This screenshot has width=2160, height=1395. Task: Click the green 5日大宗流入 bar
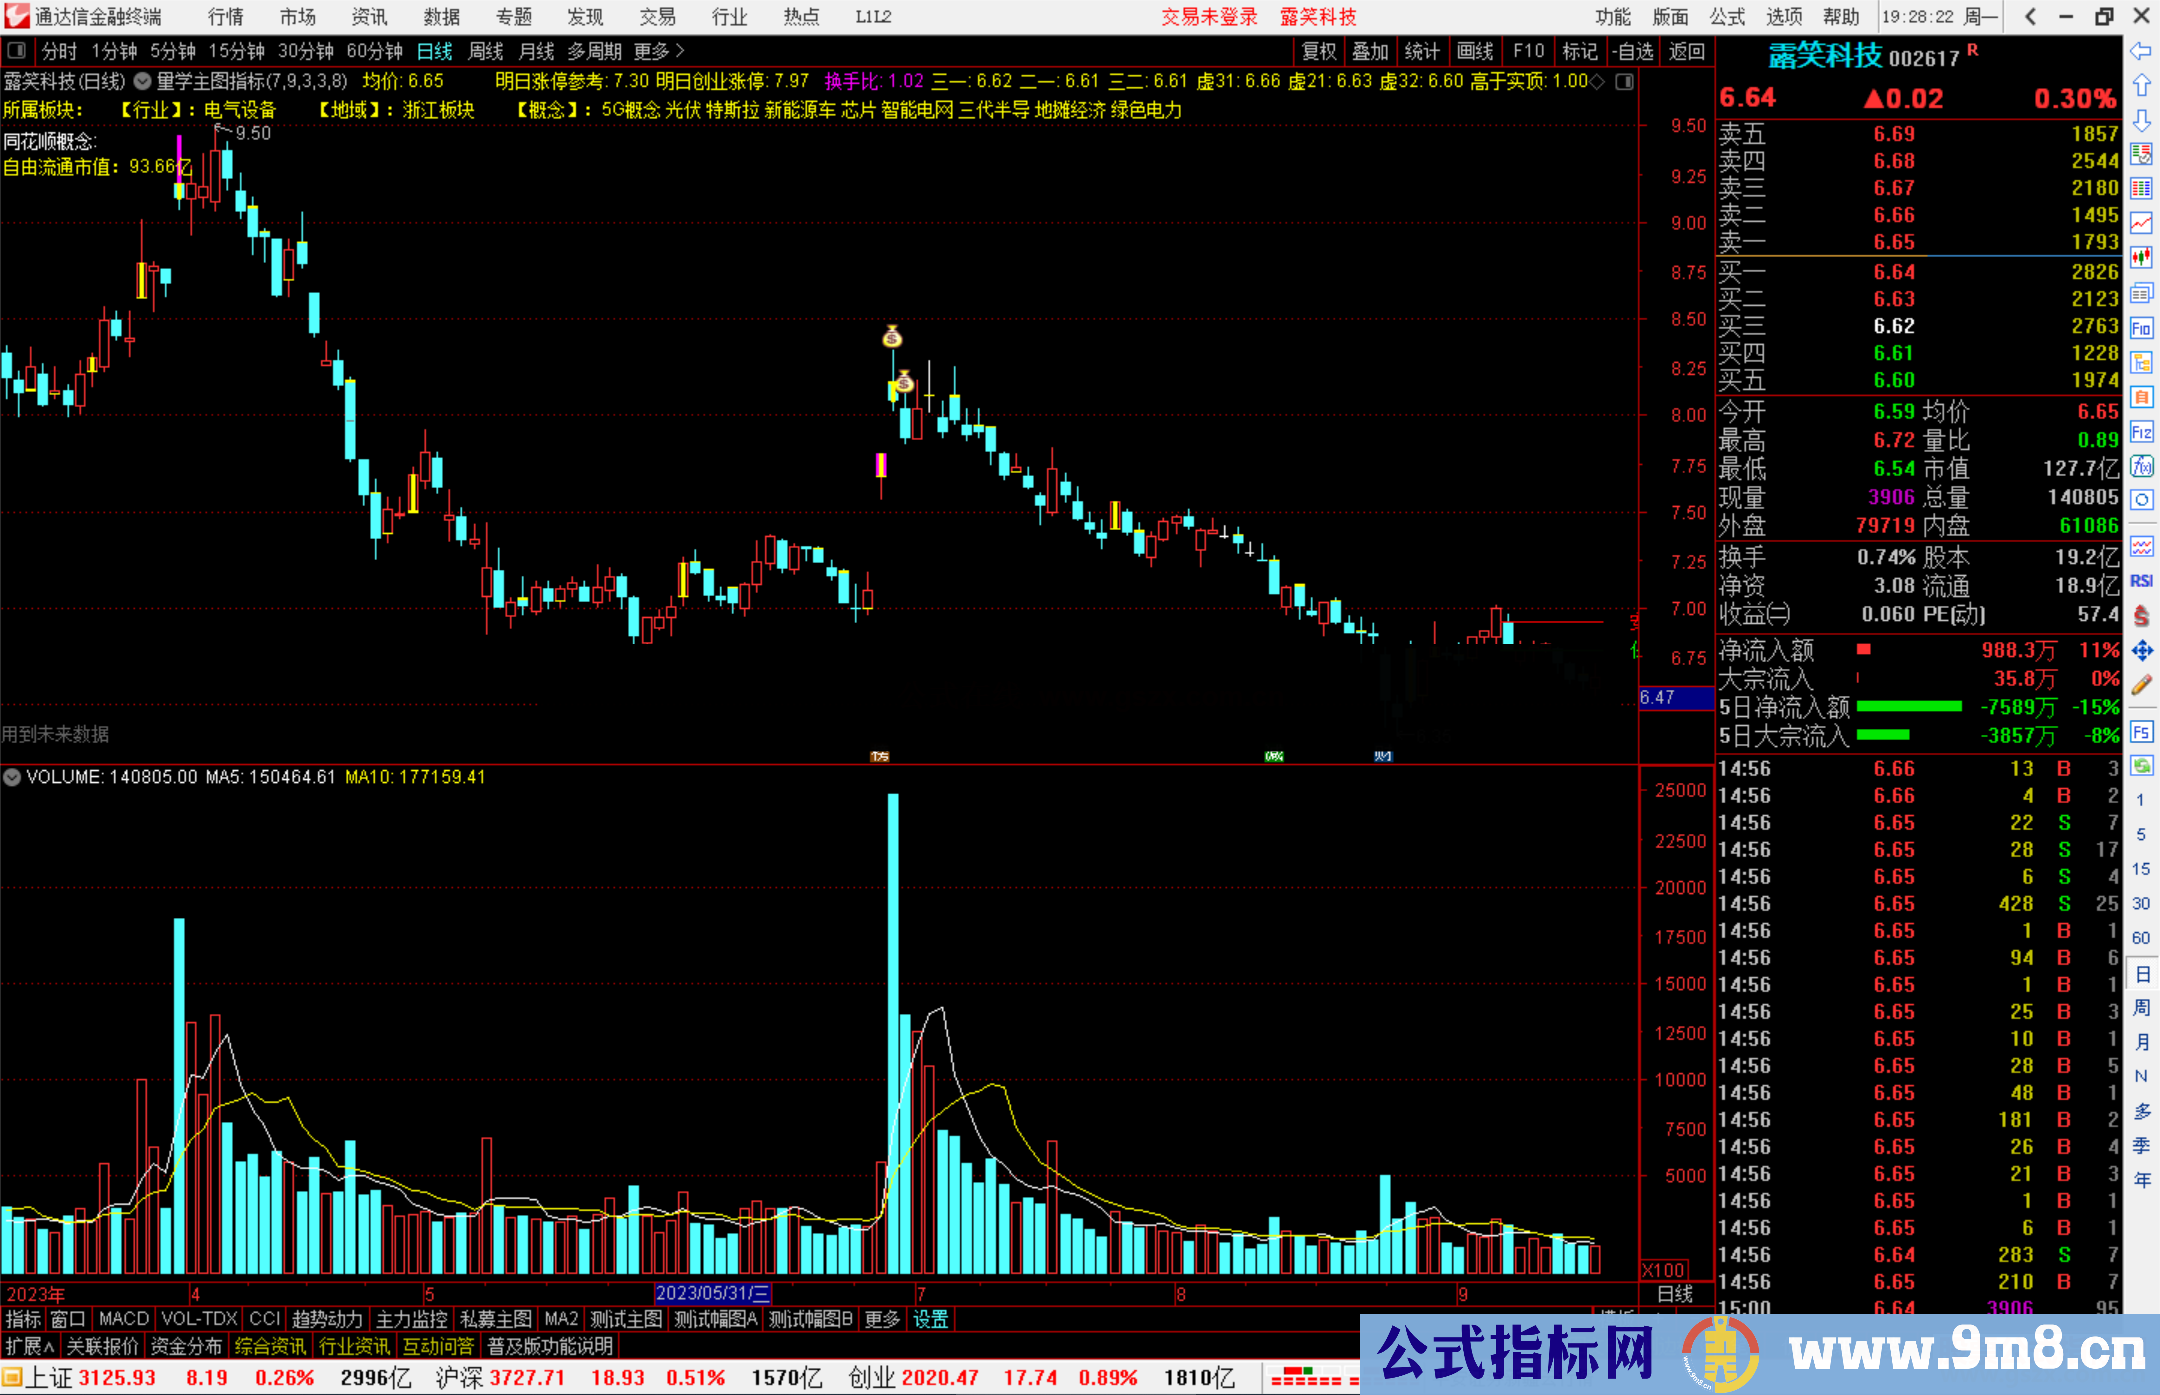1883,735
